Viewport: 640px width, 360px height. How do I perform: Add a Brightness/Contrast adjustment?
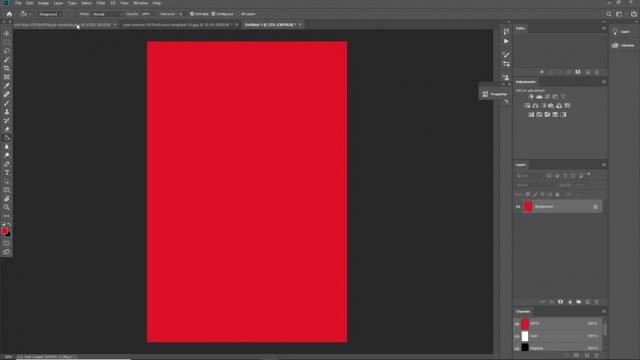click(x=531, y=97)
